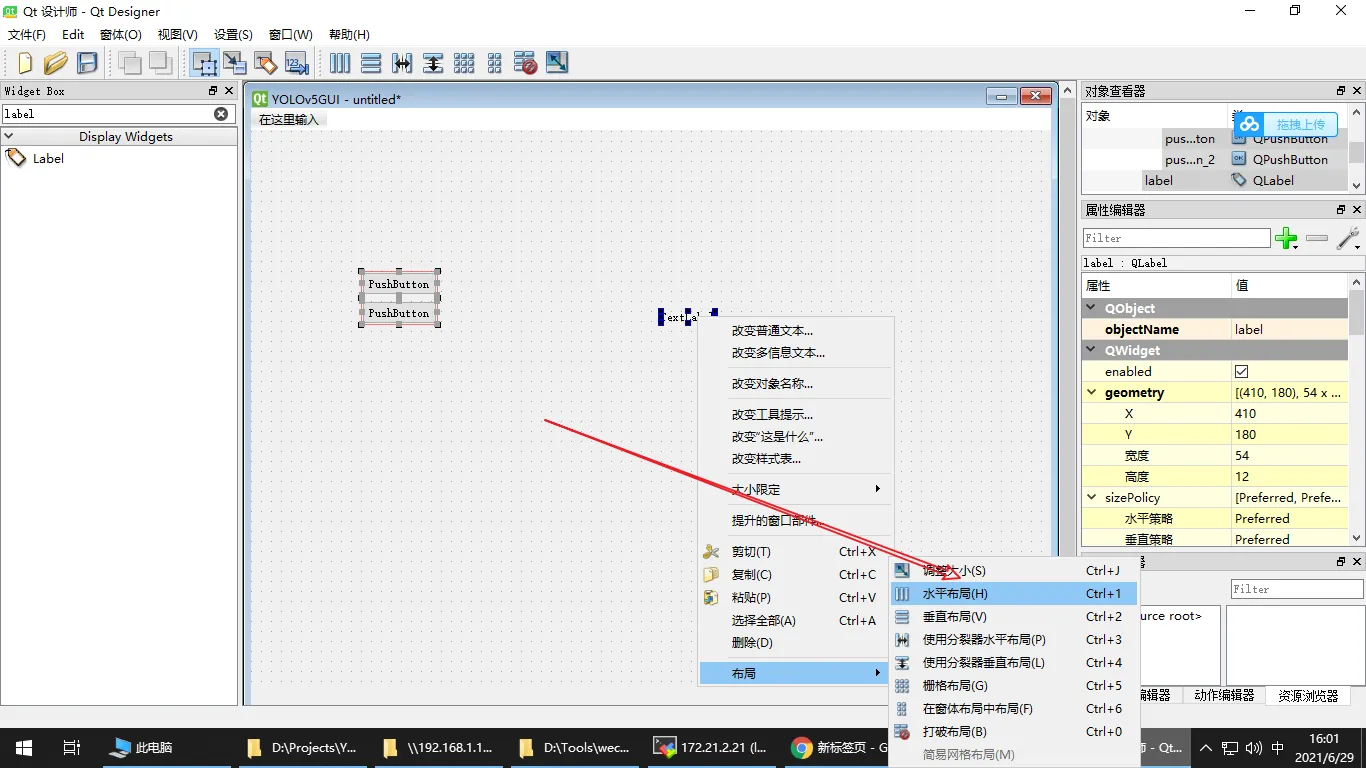Select the Edit Widgets mode icon

click(x=204, y=63)
